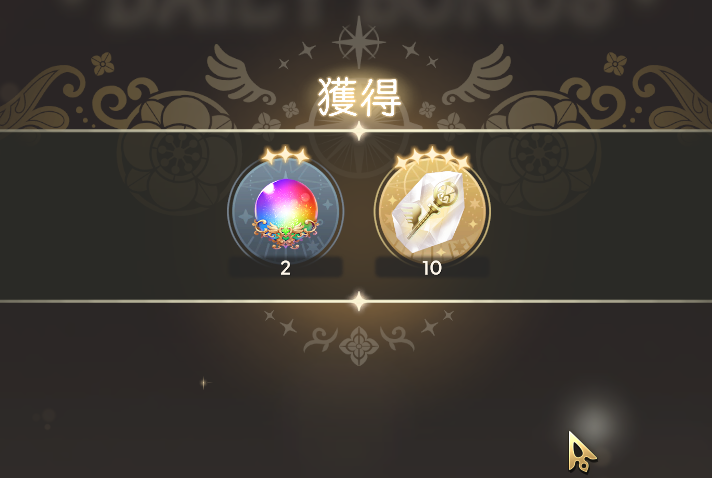Click the sparkle on the upper divider line
This screenshot has width=712, height=478.
coord(359,131)
